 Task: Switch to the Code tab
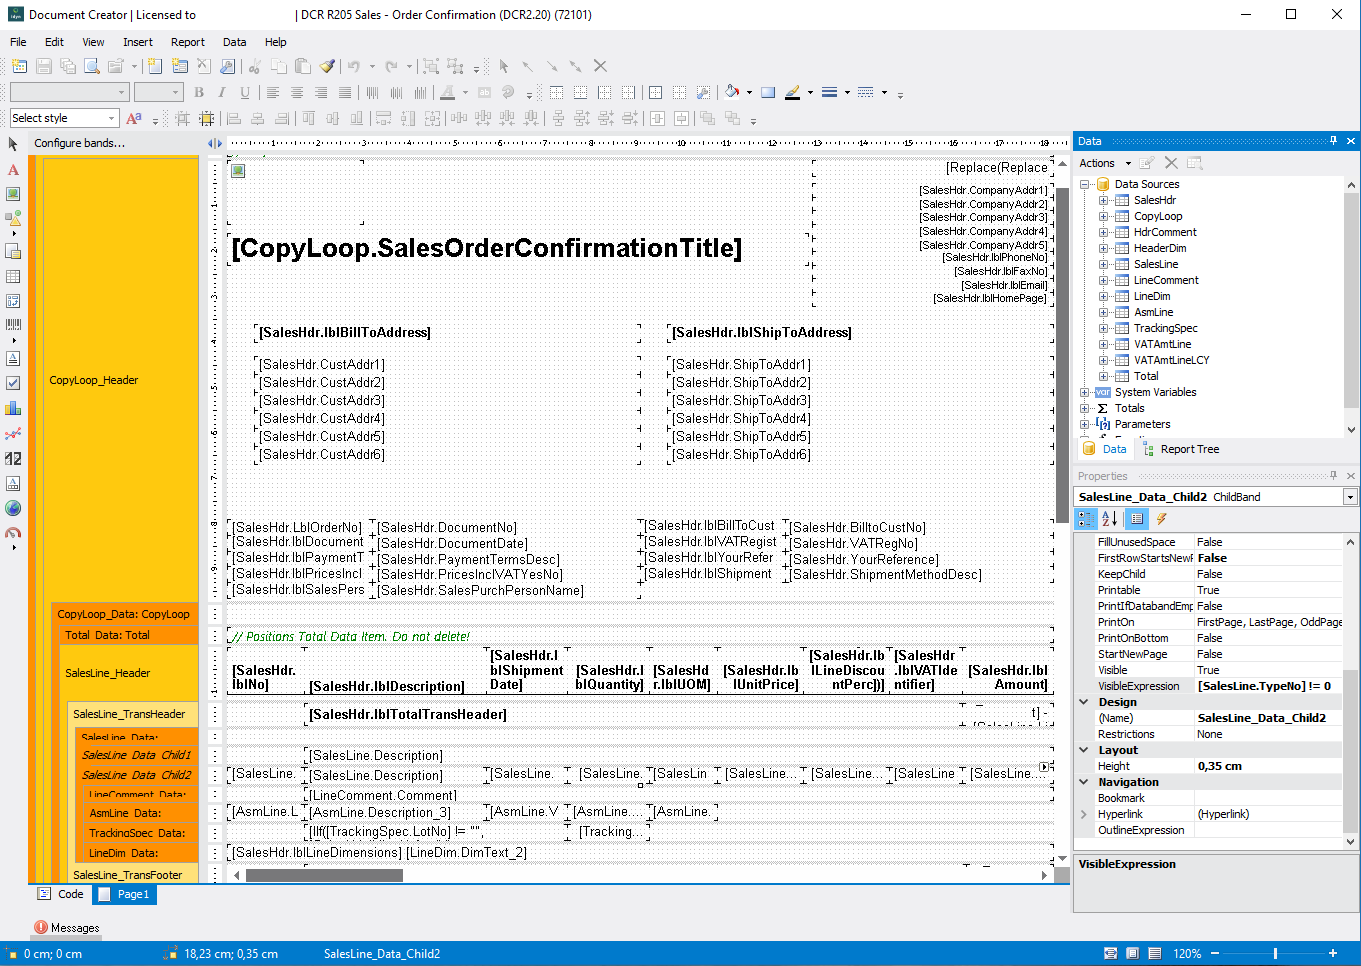click(x=61, y=894)
